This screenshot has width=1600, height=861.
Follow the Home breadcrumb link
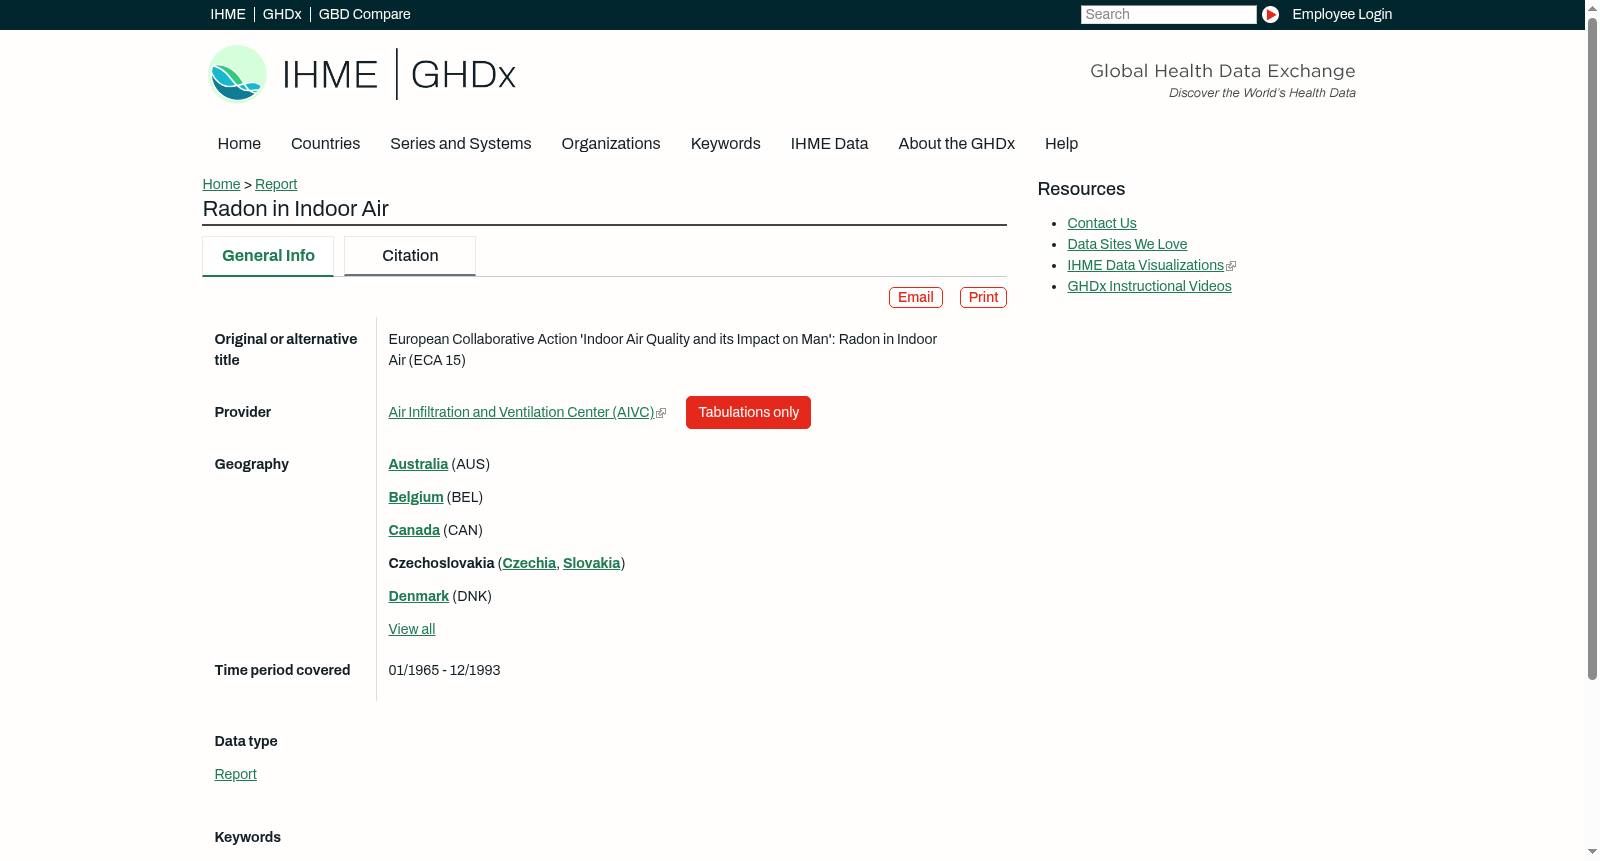pos(221,184)
